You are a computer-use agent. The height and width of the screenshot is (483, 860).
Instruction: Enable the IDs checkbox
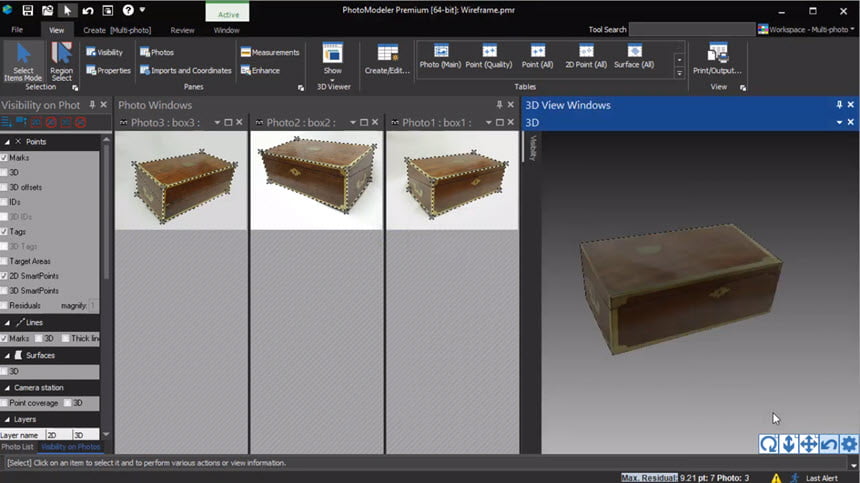point(4,202)
